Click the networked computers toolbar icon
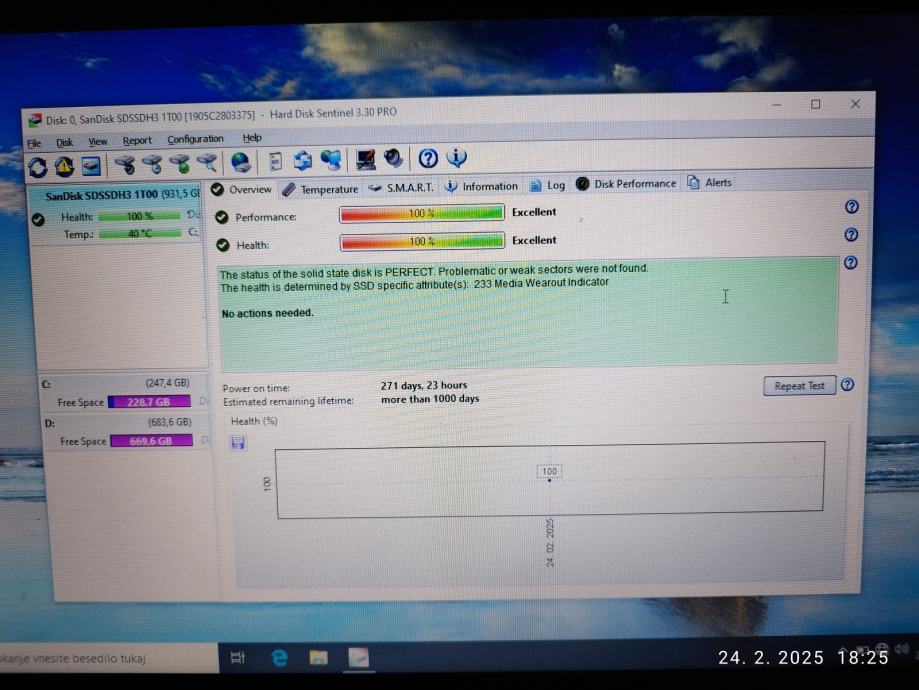 (x=330, y=160)
